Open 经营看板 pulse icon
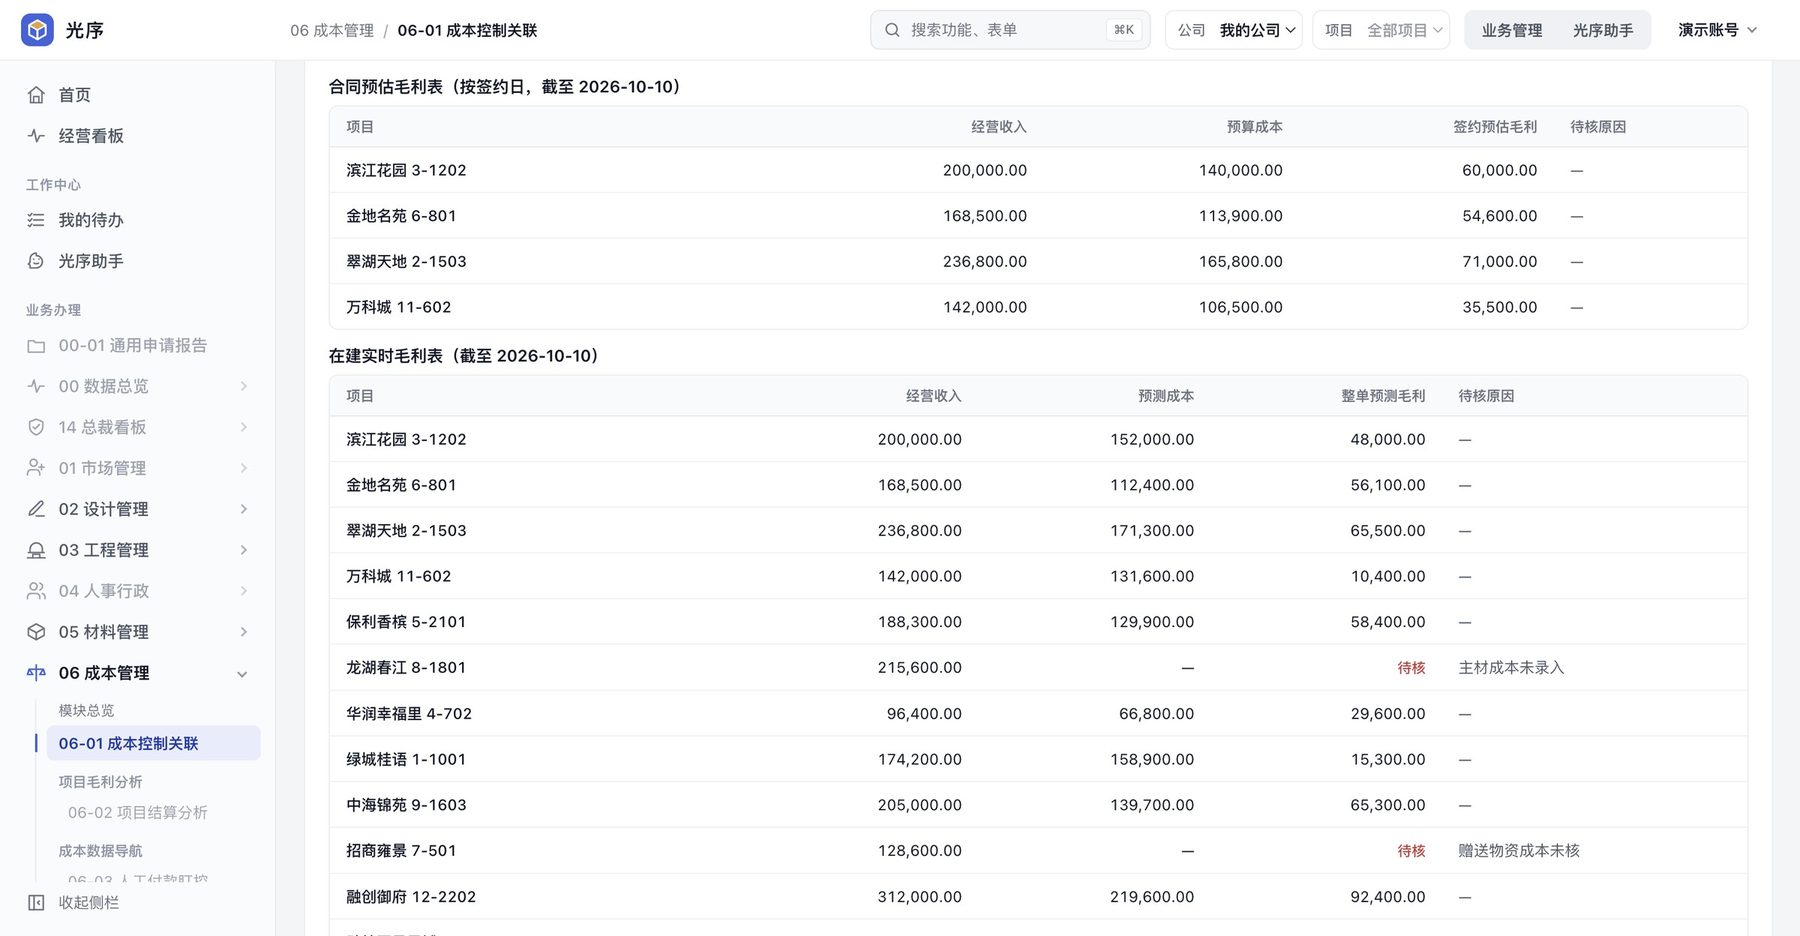Image resolution: width=1800 pixels, height=936 pixels. [36, 136]
